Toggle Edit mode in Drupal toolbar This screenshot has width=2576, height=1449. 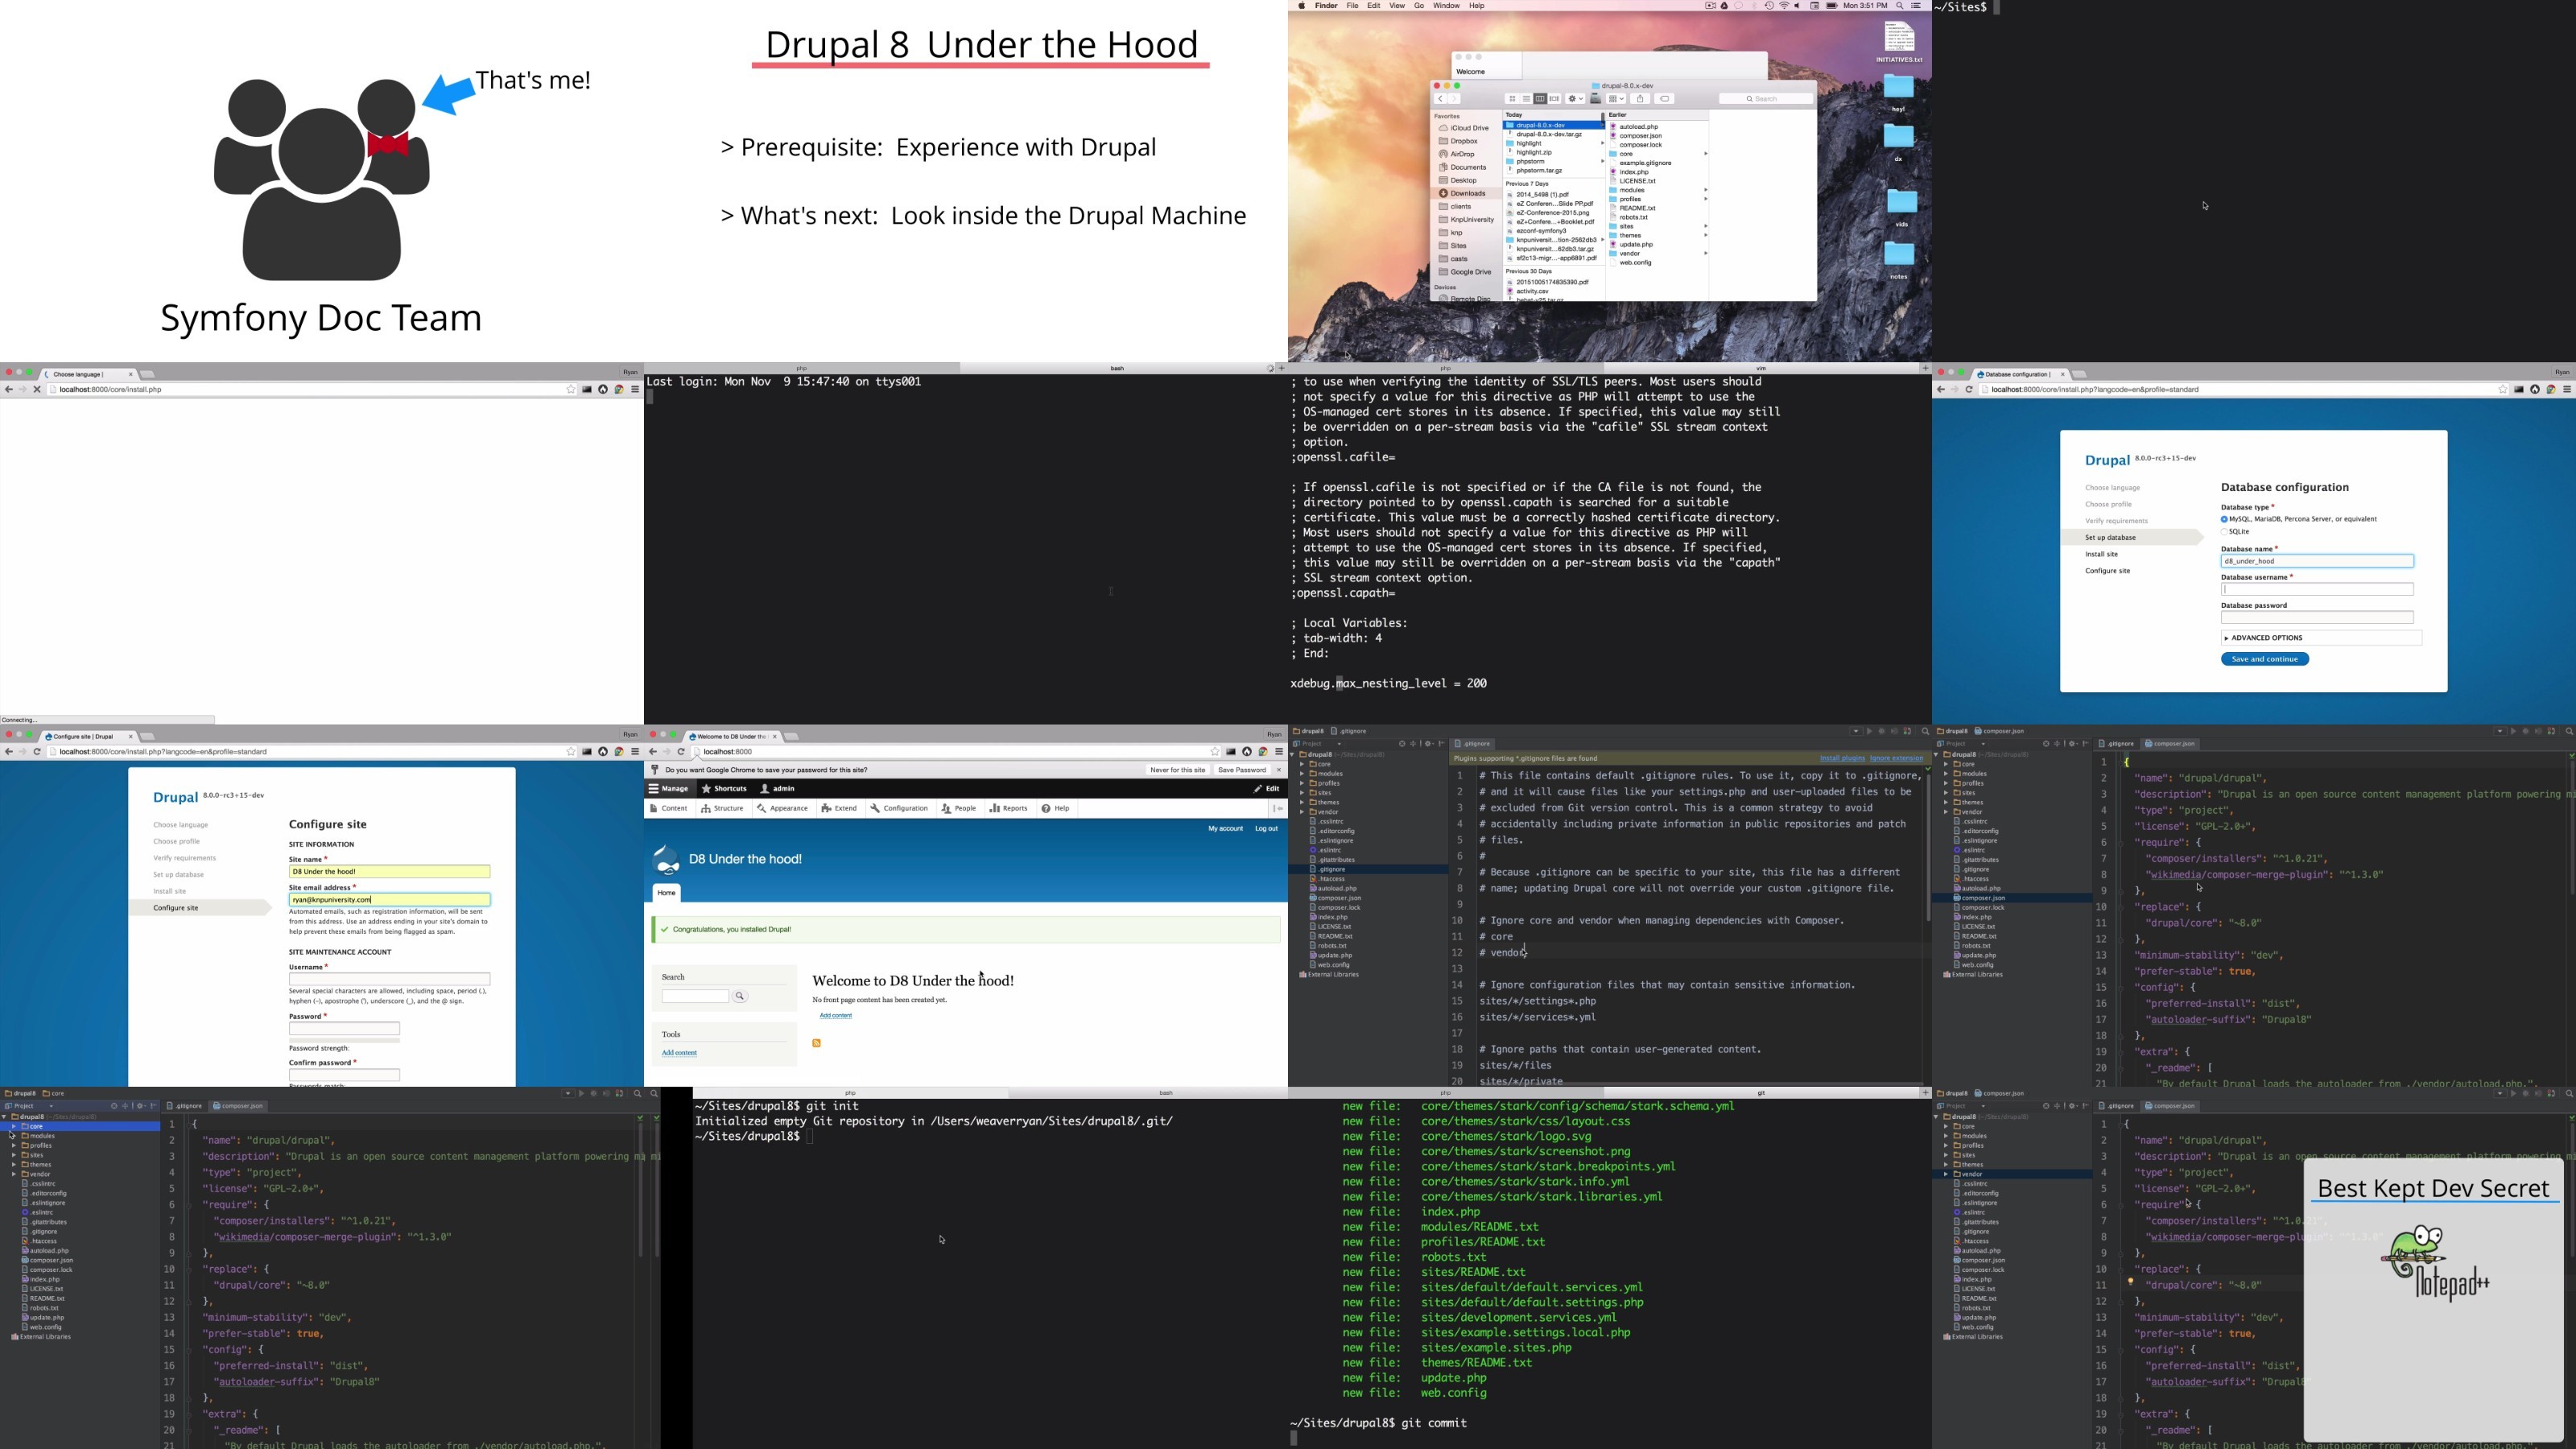1266,788
